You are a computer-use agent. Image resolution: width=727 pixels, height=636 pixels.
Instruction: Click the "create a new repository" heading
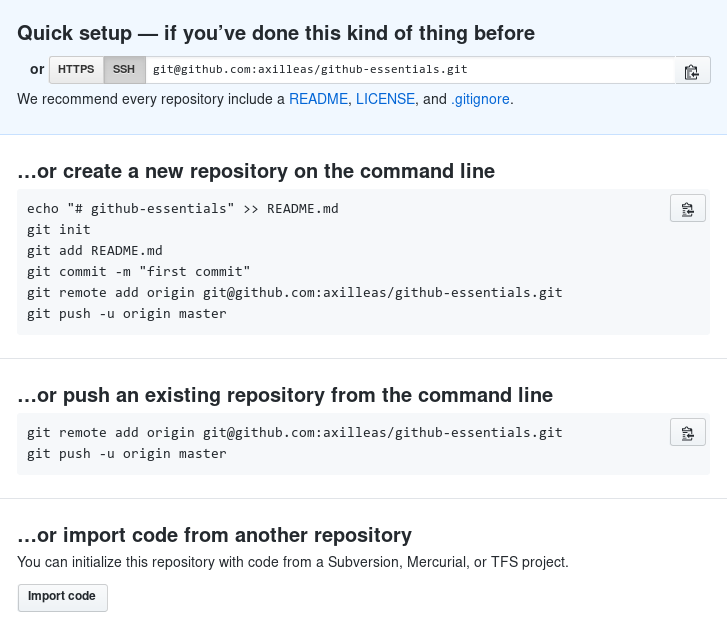click(x=256, y=171)
